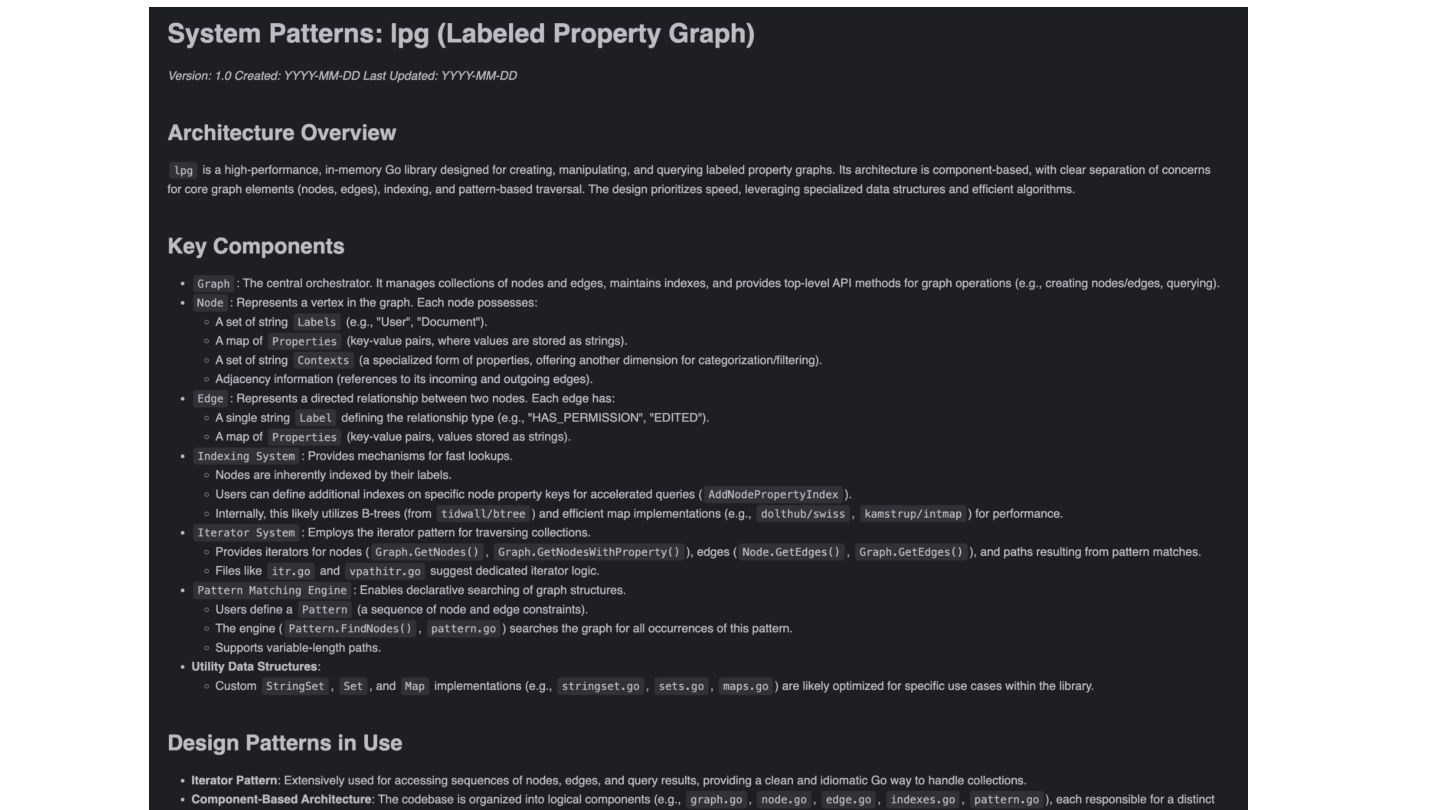Click the 'stringset.go' file name

(600, 686)
